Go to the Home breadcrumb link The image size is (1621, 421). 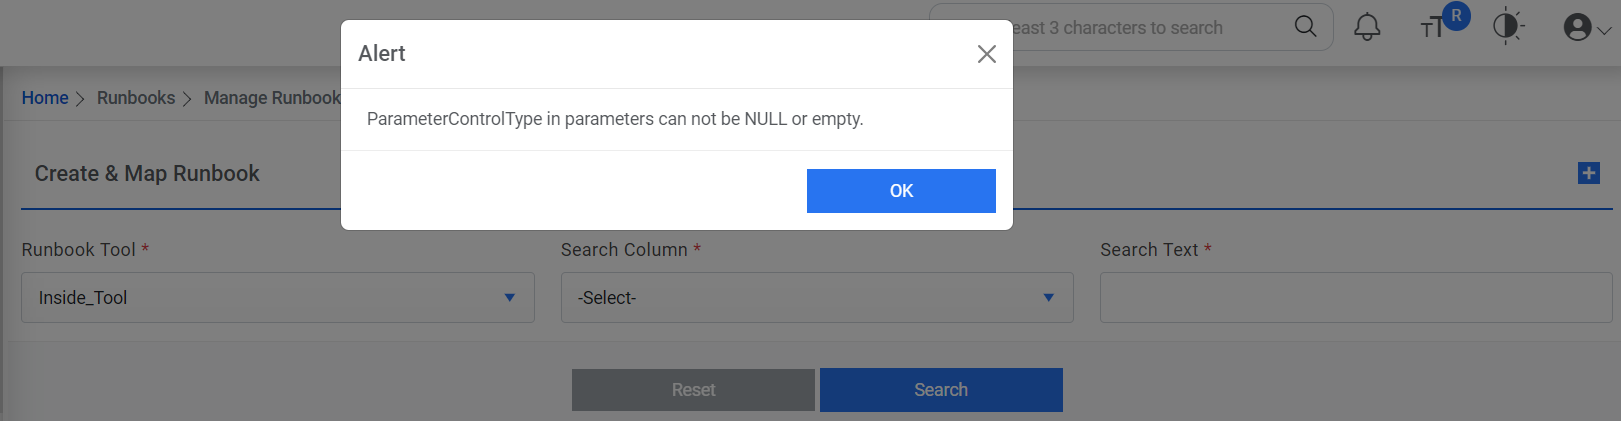[45, 98]
